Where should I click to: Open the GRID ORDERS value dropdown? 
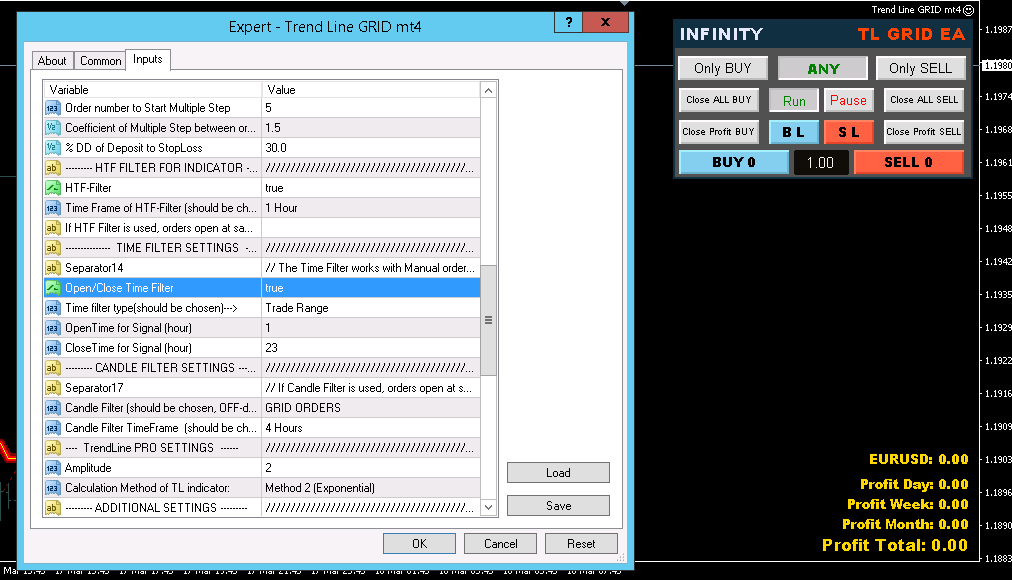pos(371,408)
